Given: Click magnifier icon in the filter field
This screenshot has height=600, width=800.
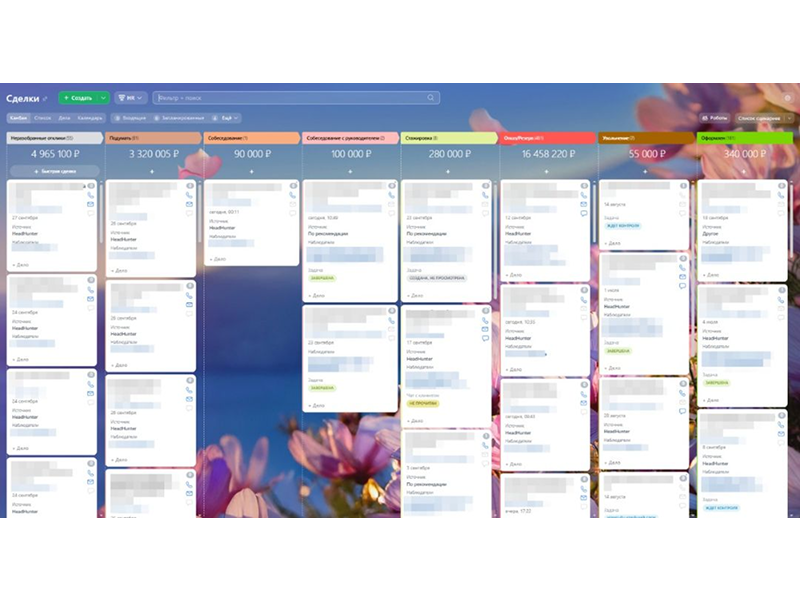Looking at the screenshot, I should coord(431,98).
